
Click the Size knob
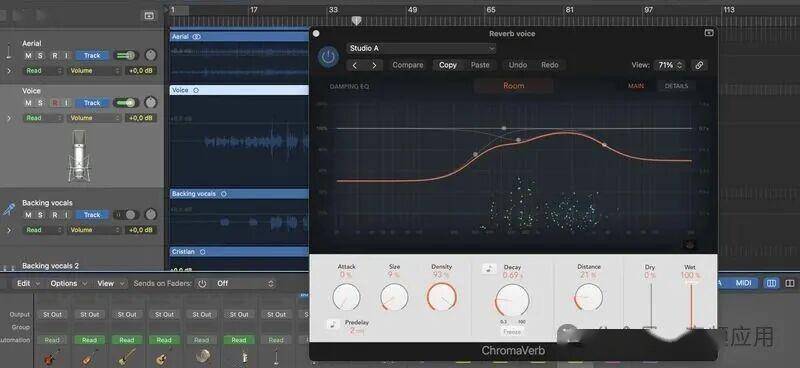[394, 298]
